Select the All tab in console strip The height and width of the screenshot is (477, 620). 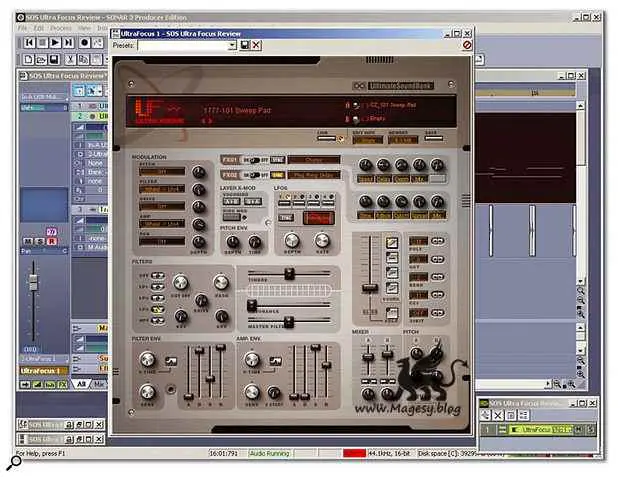coord(81,384)
